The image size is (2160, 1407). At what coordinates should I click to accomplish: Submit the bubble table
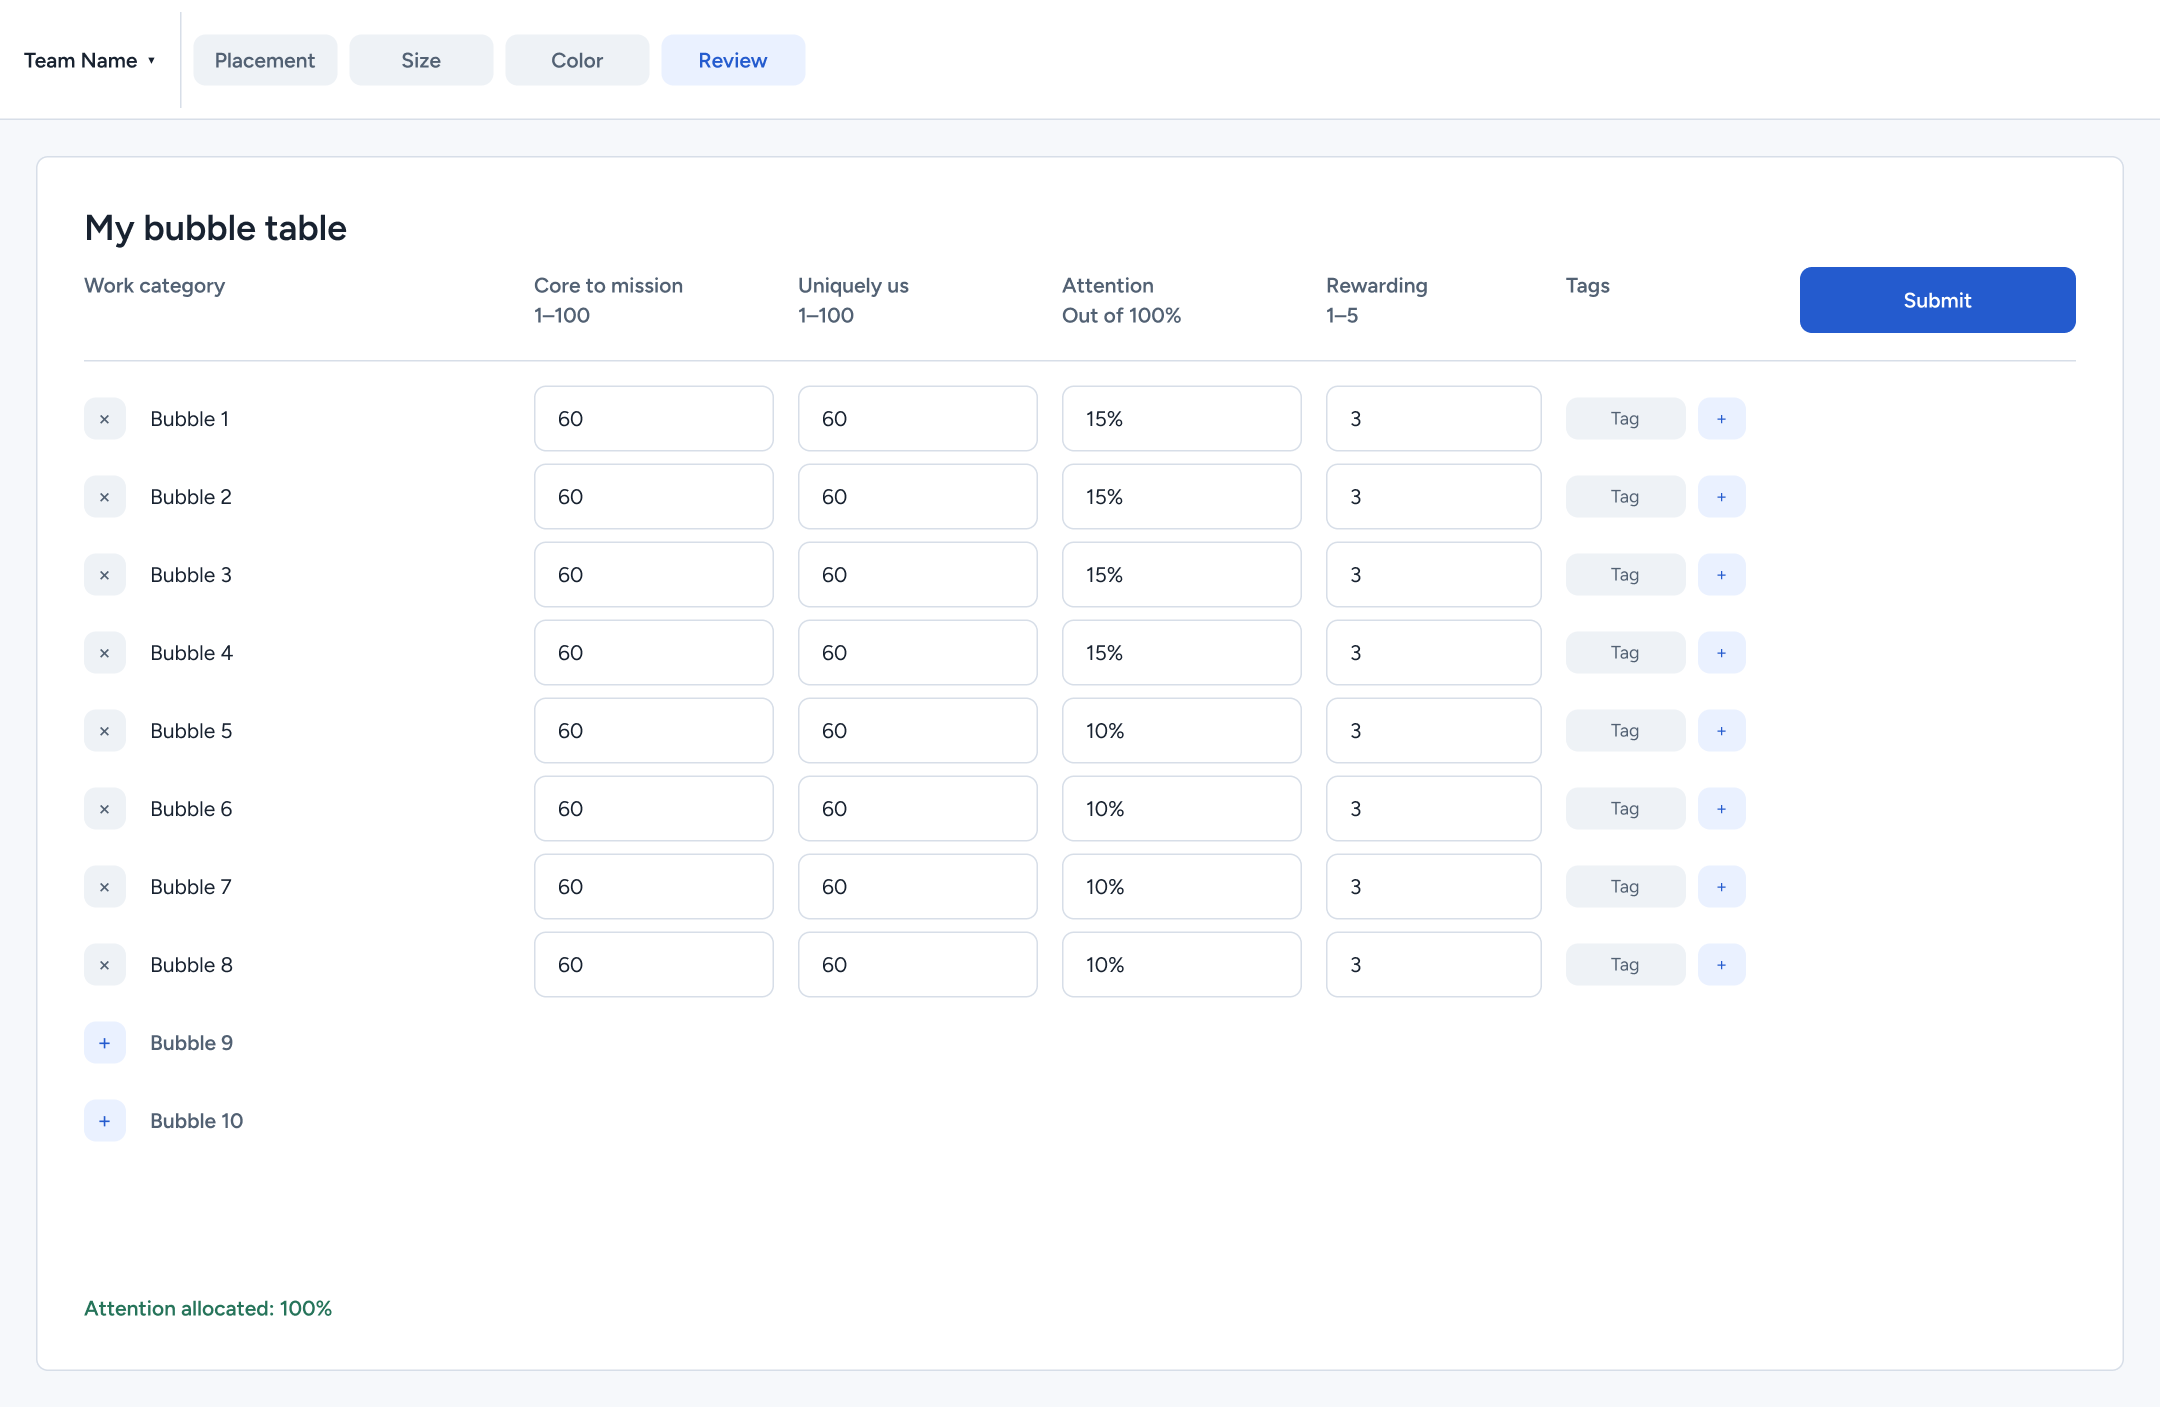pyautogui.click(x=1937, y=300)
